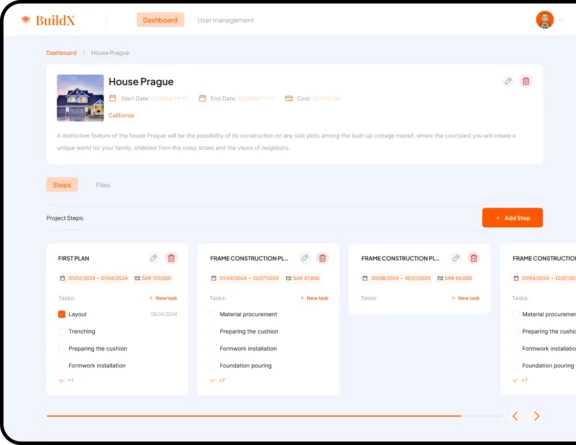Click the Start Date calendar icon
Screen dimensions: 576x445
(x=113, y=98)
